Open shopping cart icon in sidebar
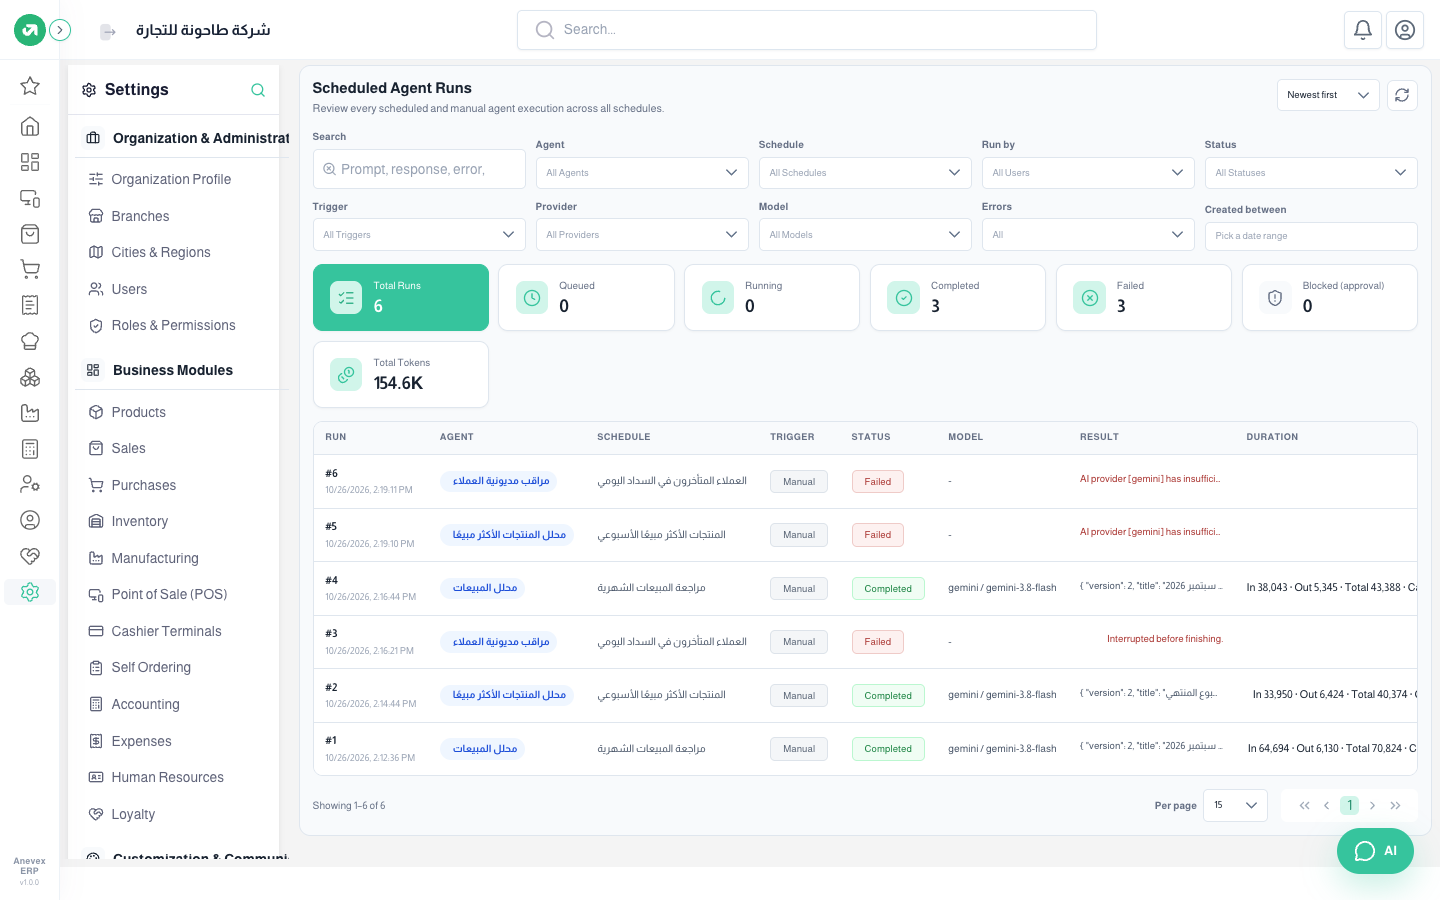The width and height of the screenshot is (1440, 900). tap(30, 269)
